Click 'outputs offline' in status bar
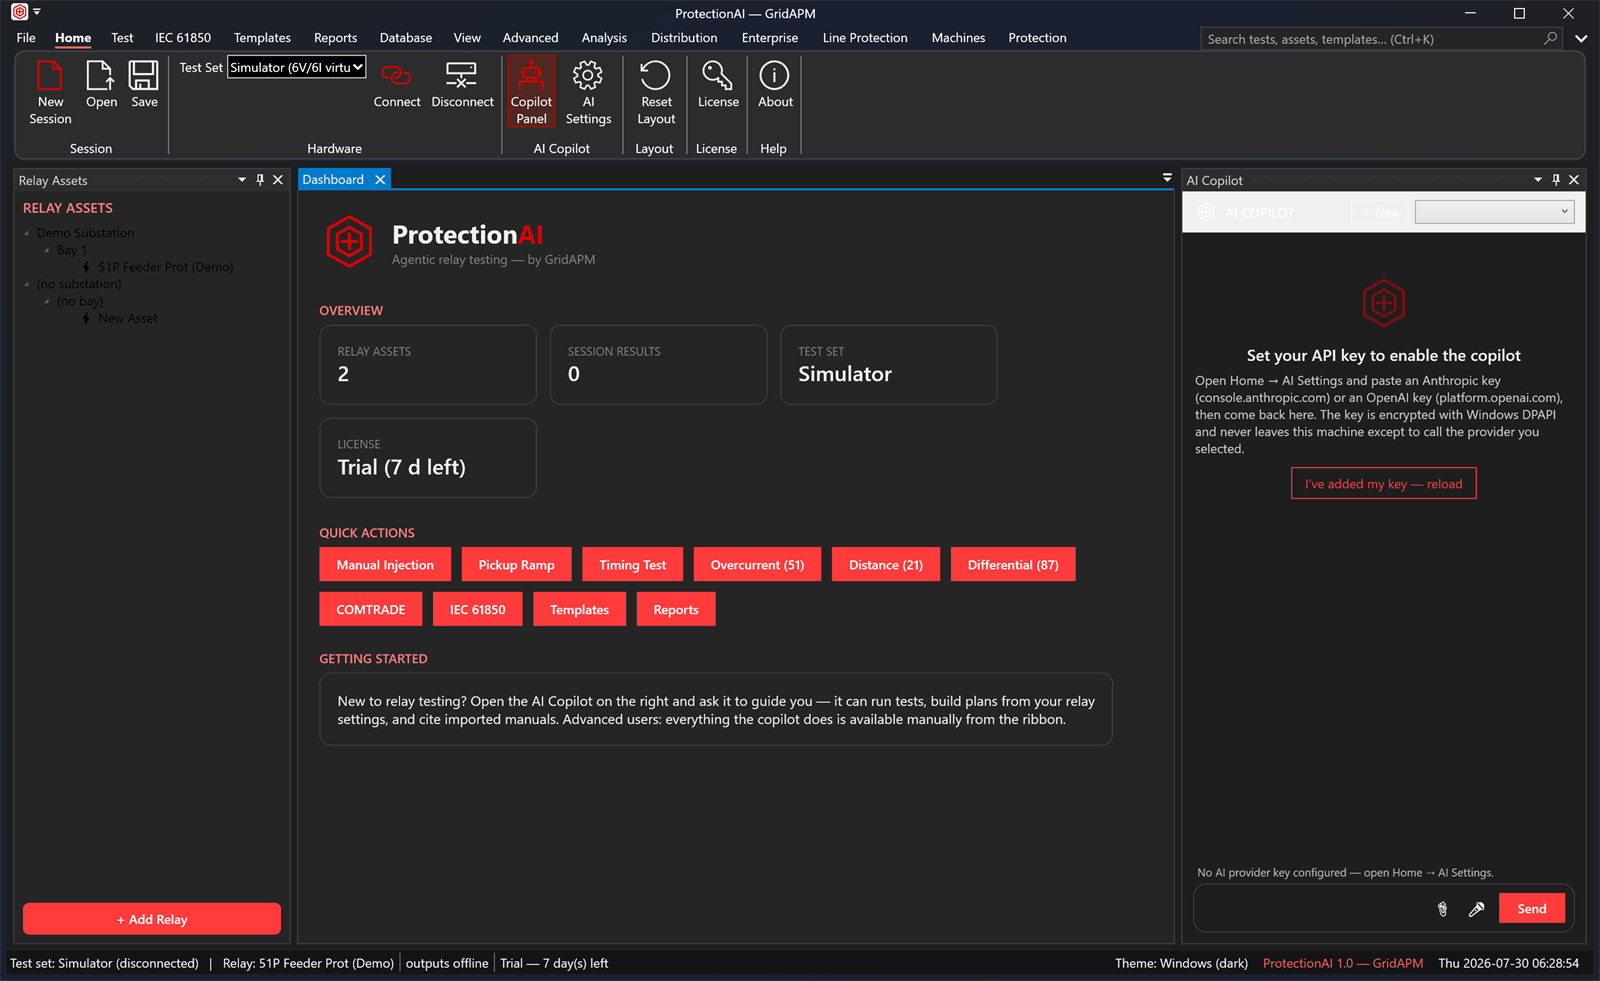 447,963
